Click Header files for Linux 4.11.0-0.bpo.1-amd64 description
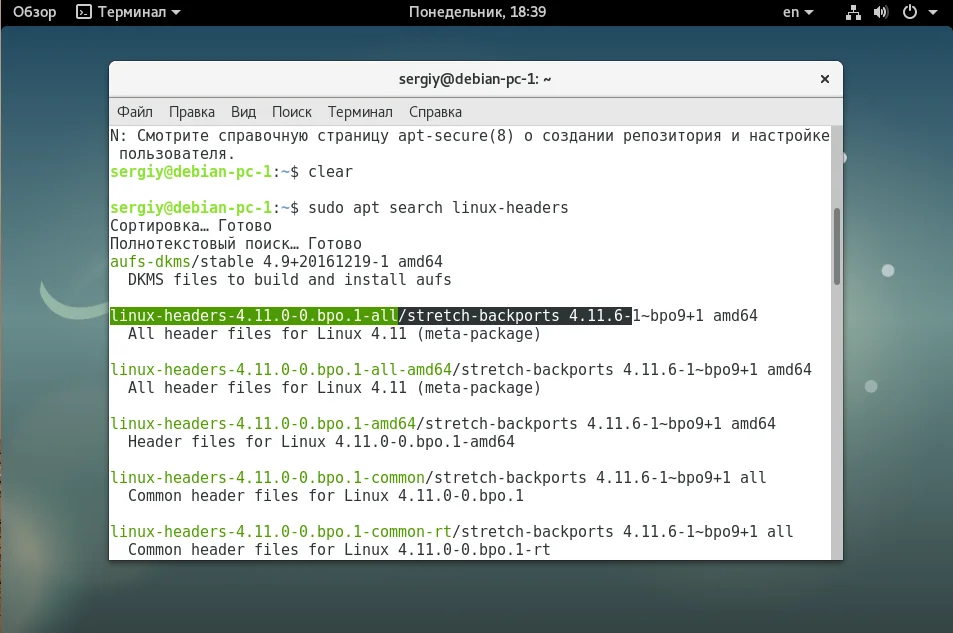Image resolution: width=953 pixels, height=633 pixels. [321, 442]
